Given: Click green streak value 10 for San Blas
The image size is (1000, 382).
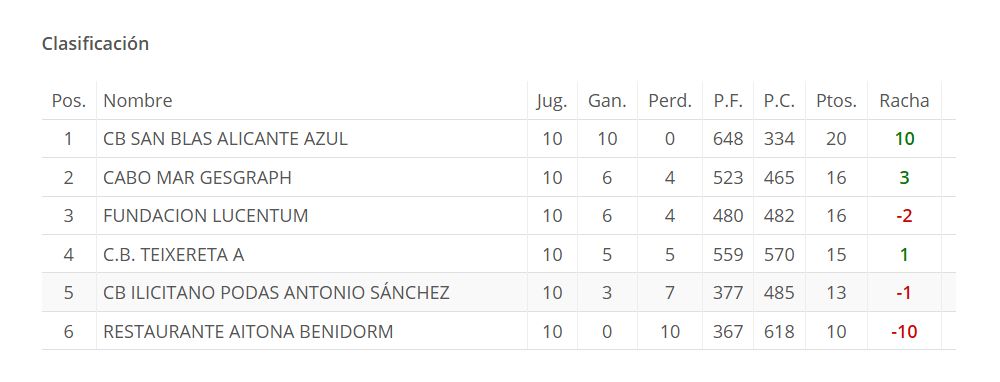Looking at the screenshot, I should (x=904, y=139).
